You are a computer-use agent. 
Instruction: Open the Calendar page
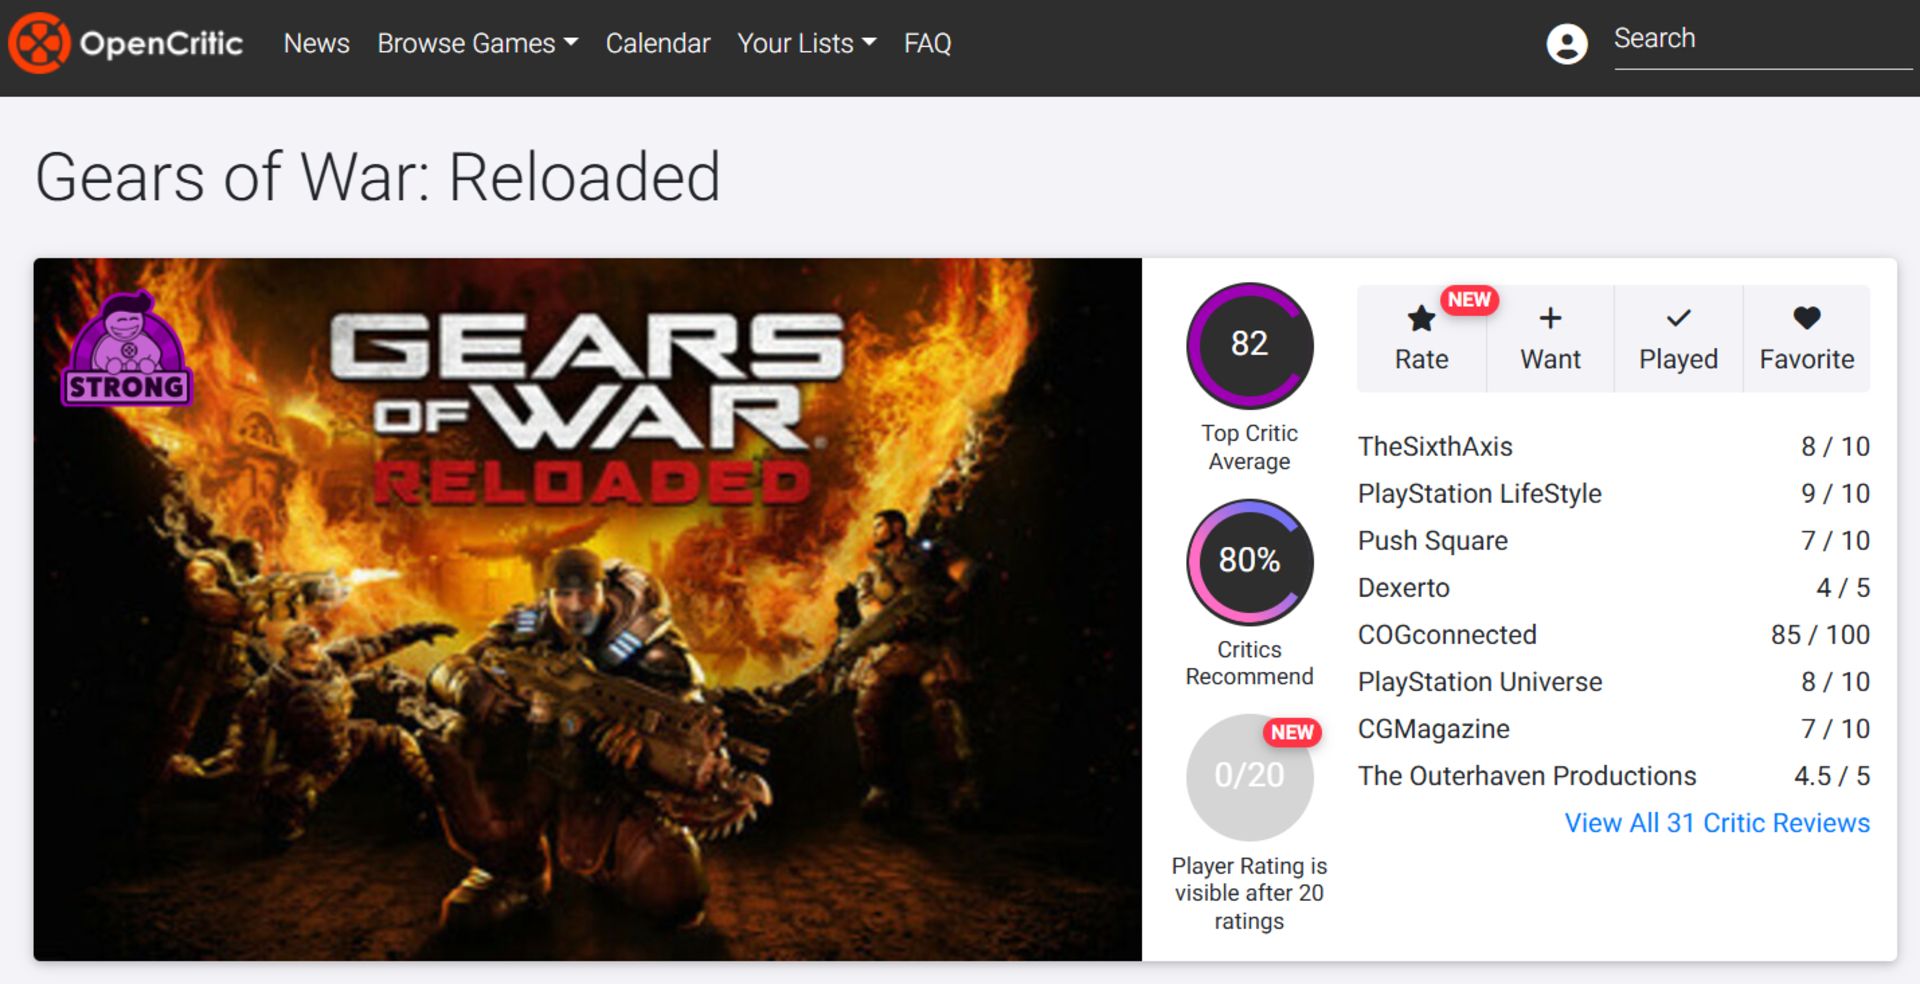[x=657, y=43]
